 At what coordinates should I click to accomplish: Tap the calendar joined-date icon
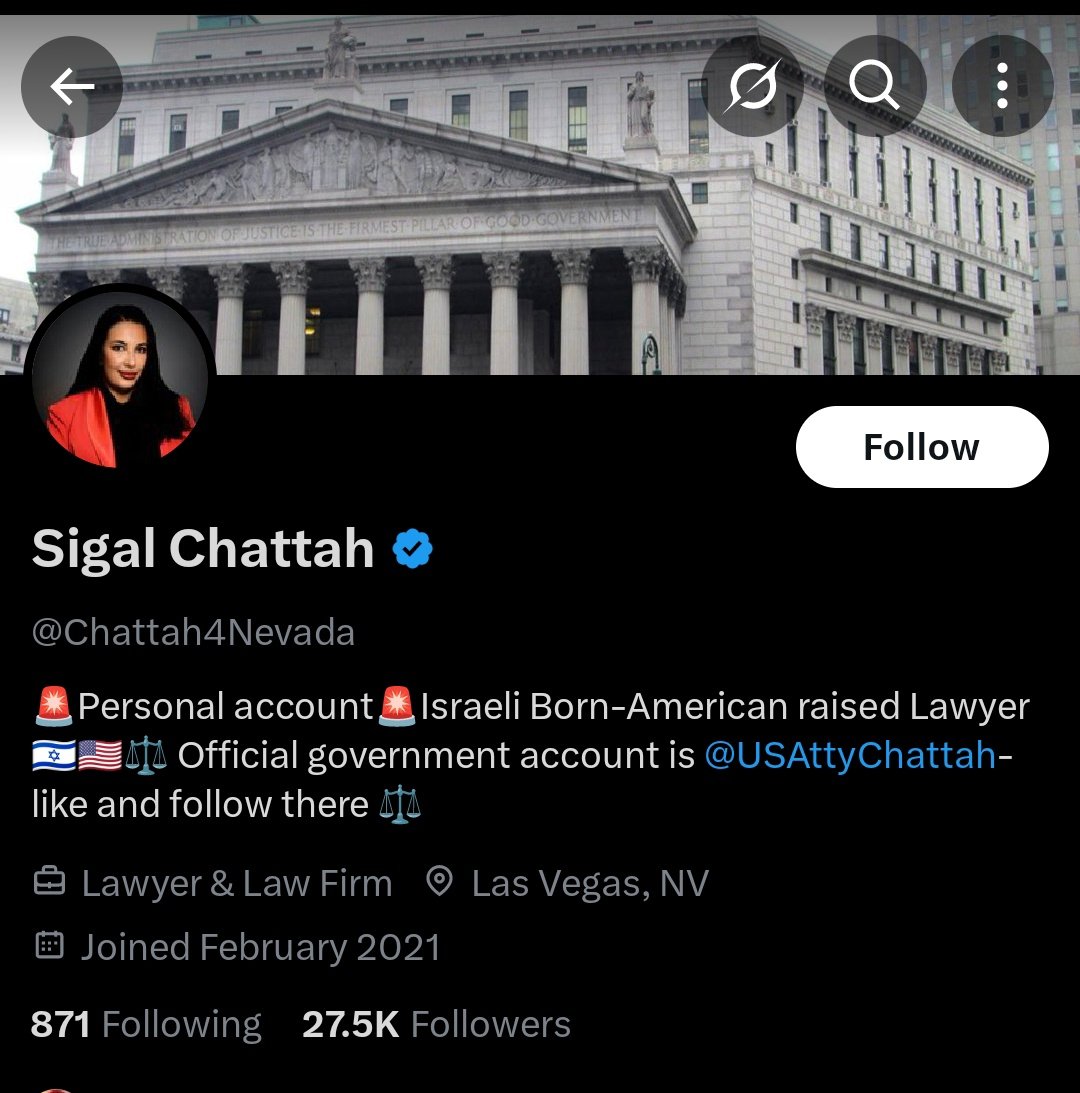[x=50, y=945]
